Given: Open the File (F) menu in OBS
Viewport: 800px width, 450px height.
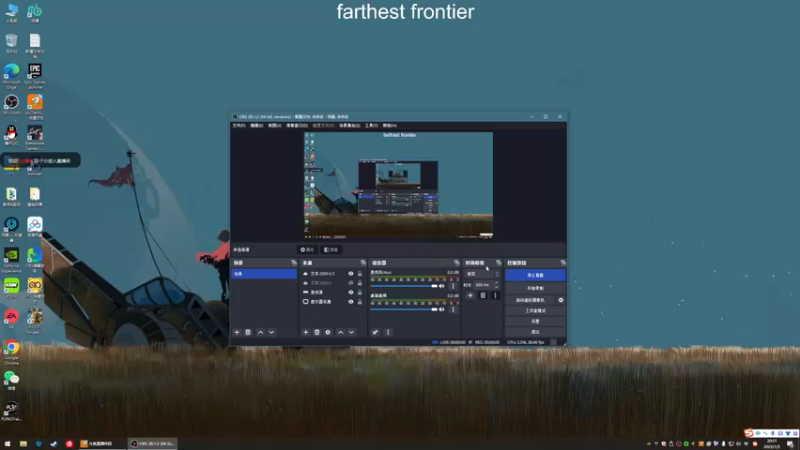Looking at the screenshot, I should pos(239,126).
